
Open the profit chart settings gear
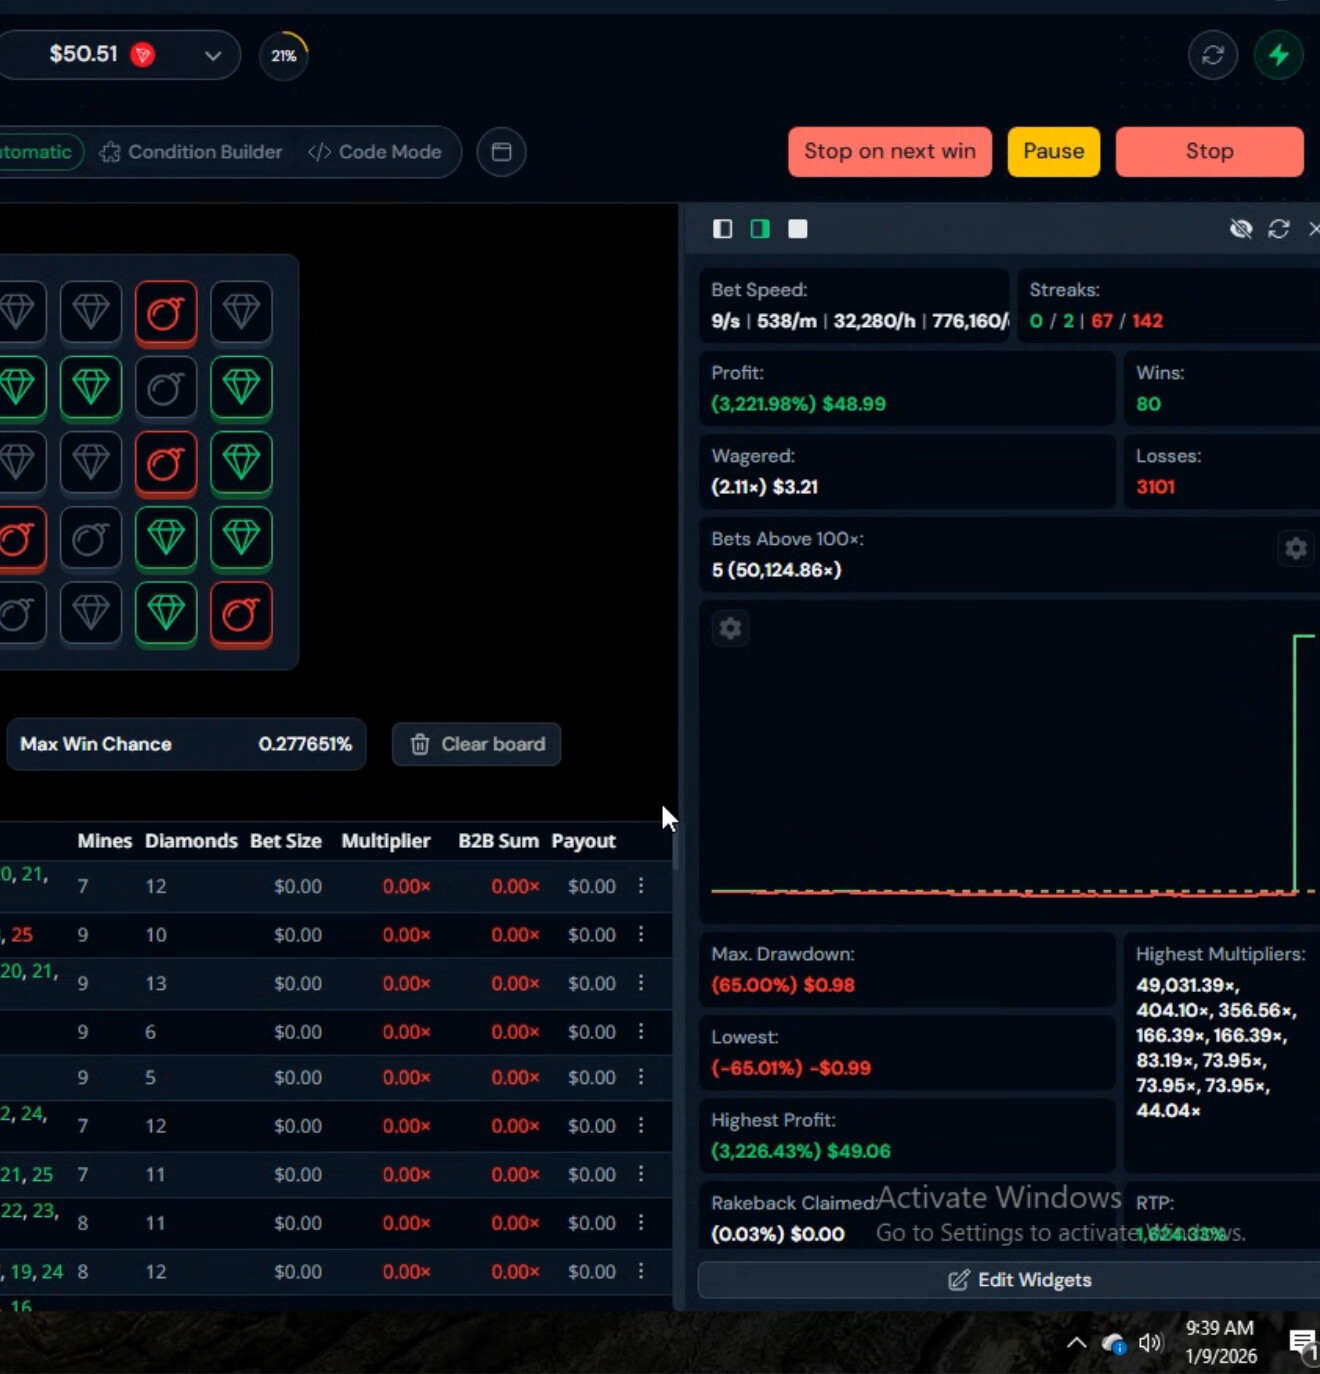pyautogui.click(x=730, y=628)
